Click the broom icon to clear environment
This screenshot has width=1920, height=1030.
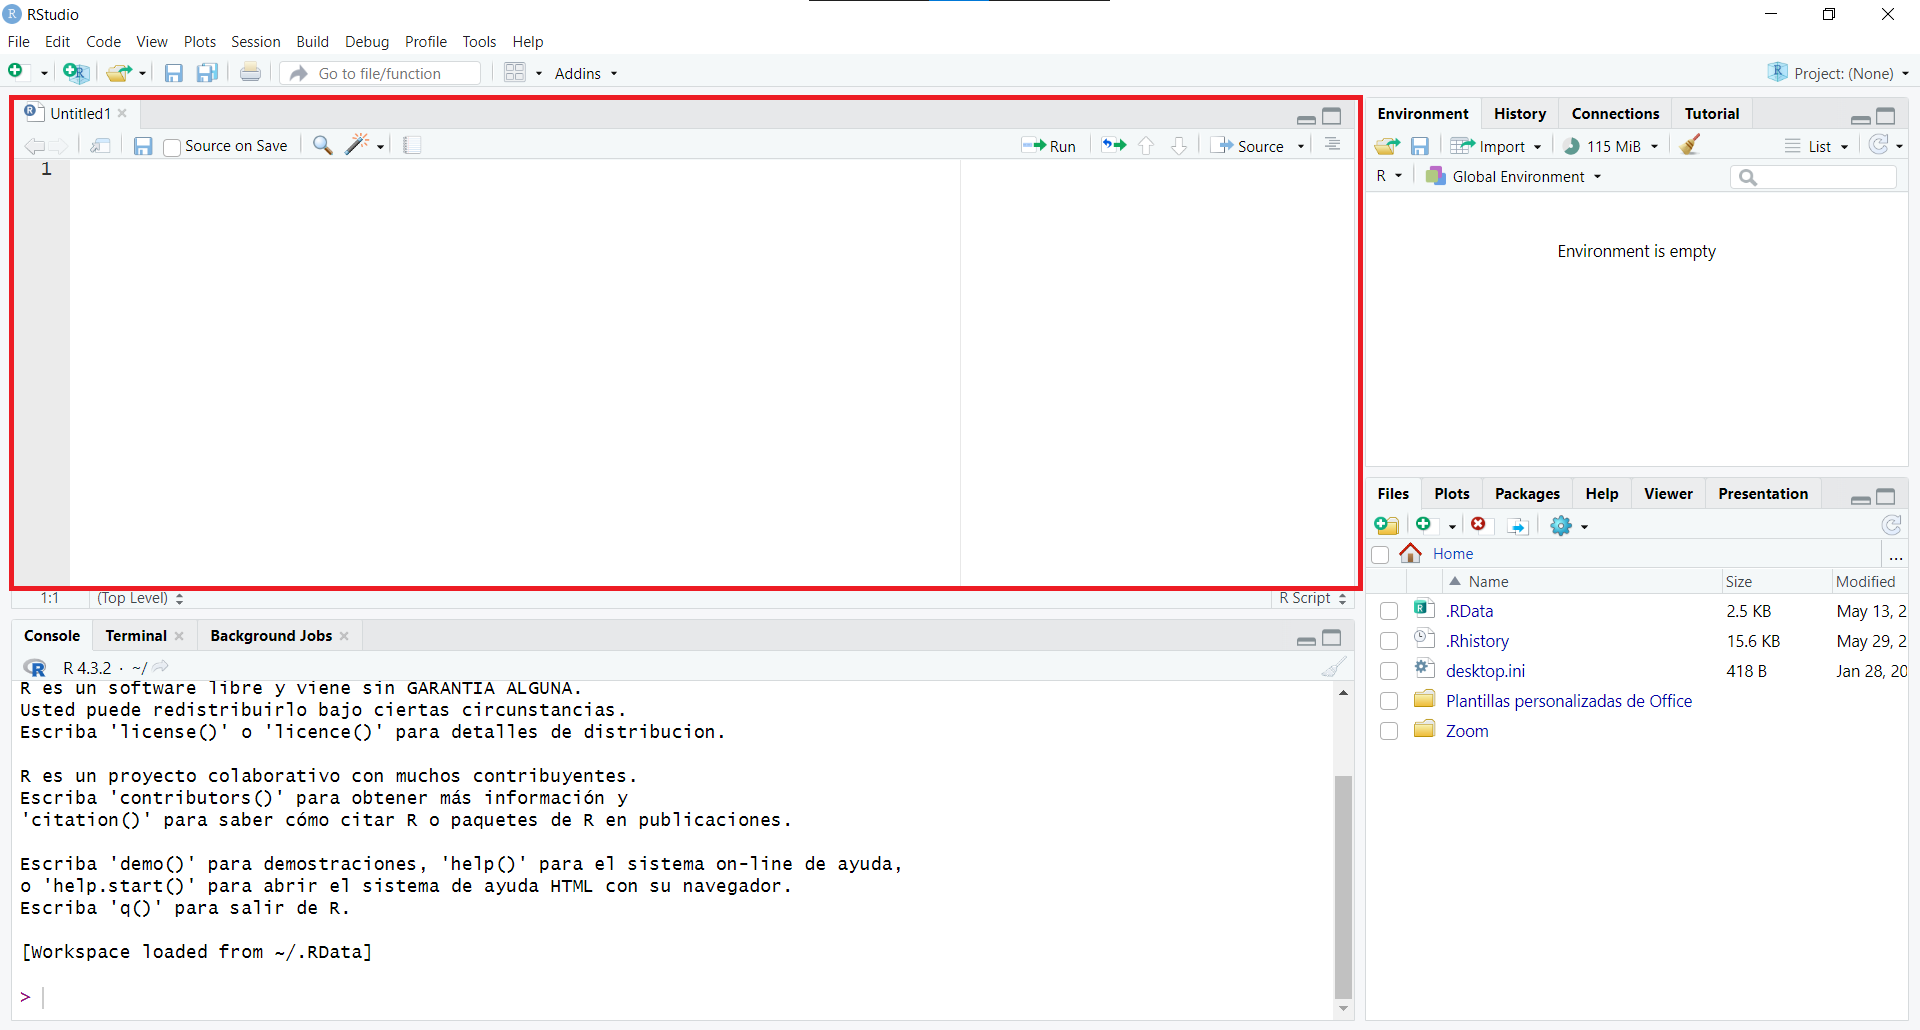tap(1690, 146)
